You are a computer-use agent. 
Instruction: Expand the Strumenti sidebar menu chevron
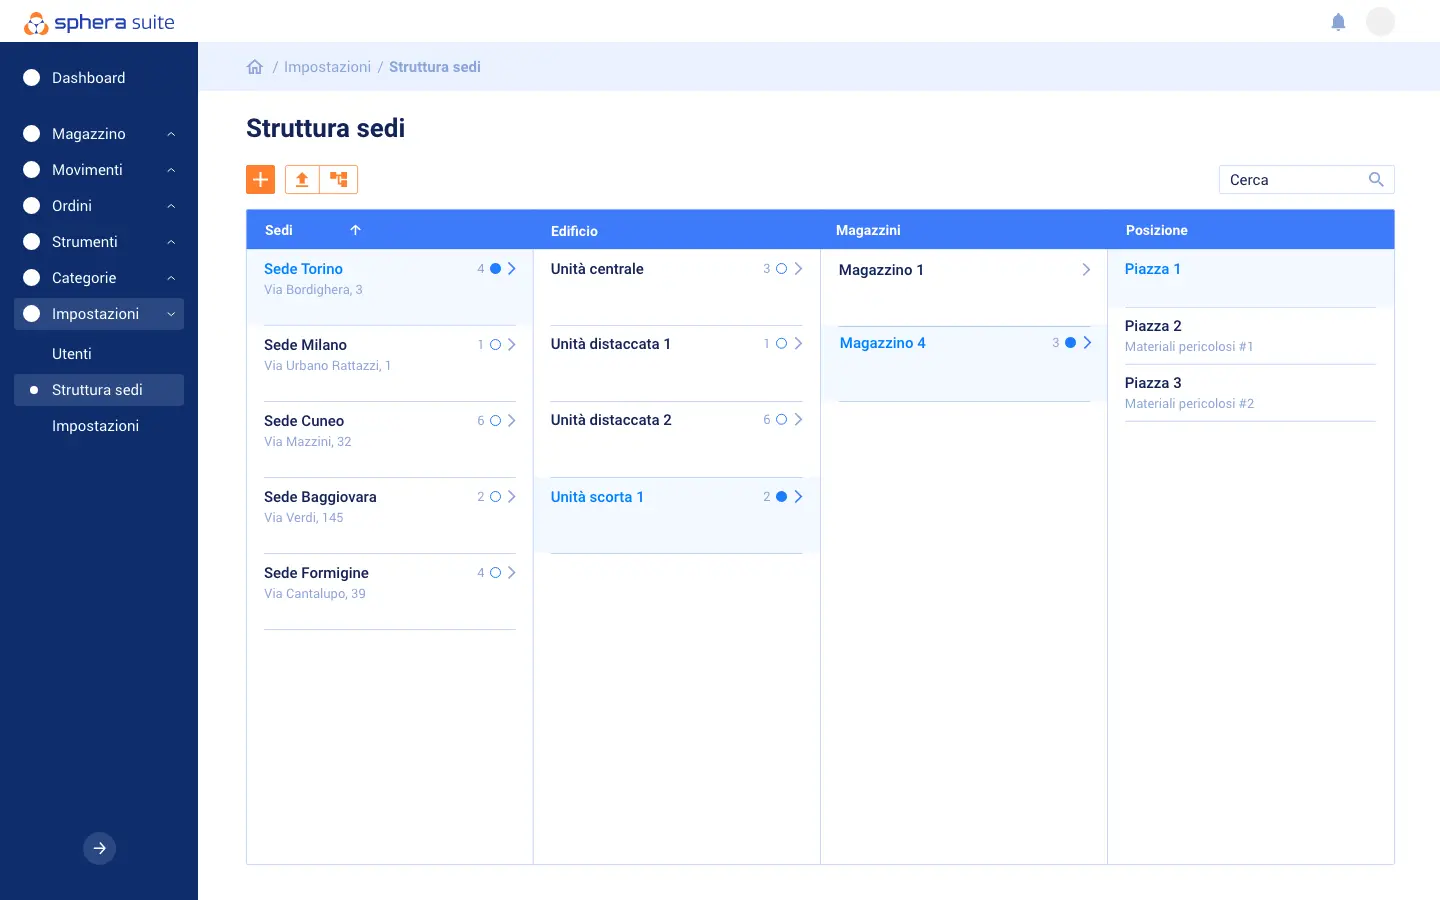click(171, 242)
